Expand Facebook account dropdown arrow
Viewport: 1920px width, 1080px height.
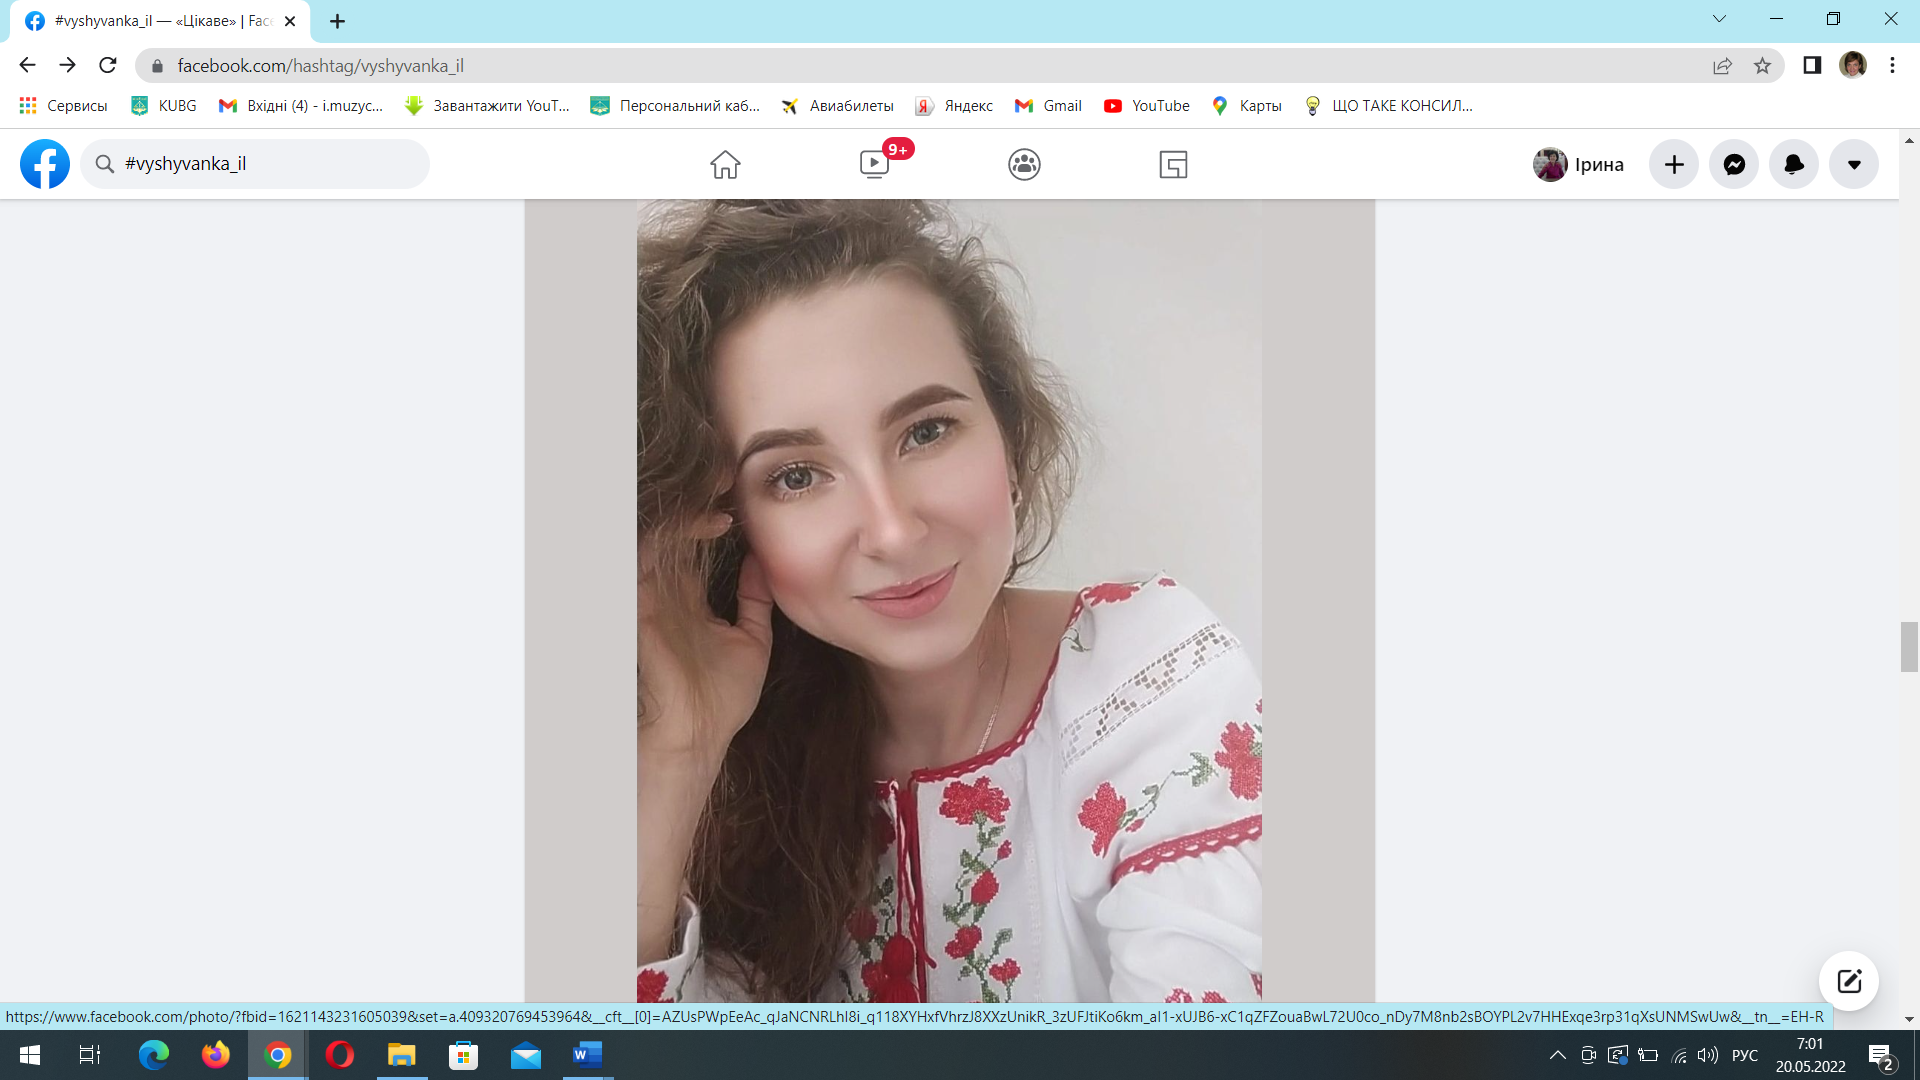[x=1854, y=164]
